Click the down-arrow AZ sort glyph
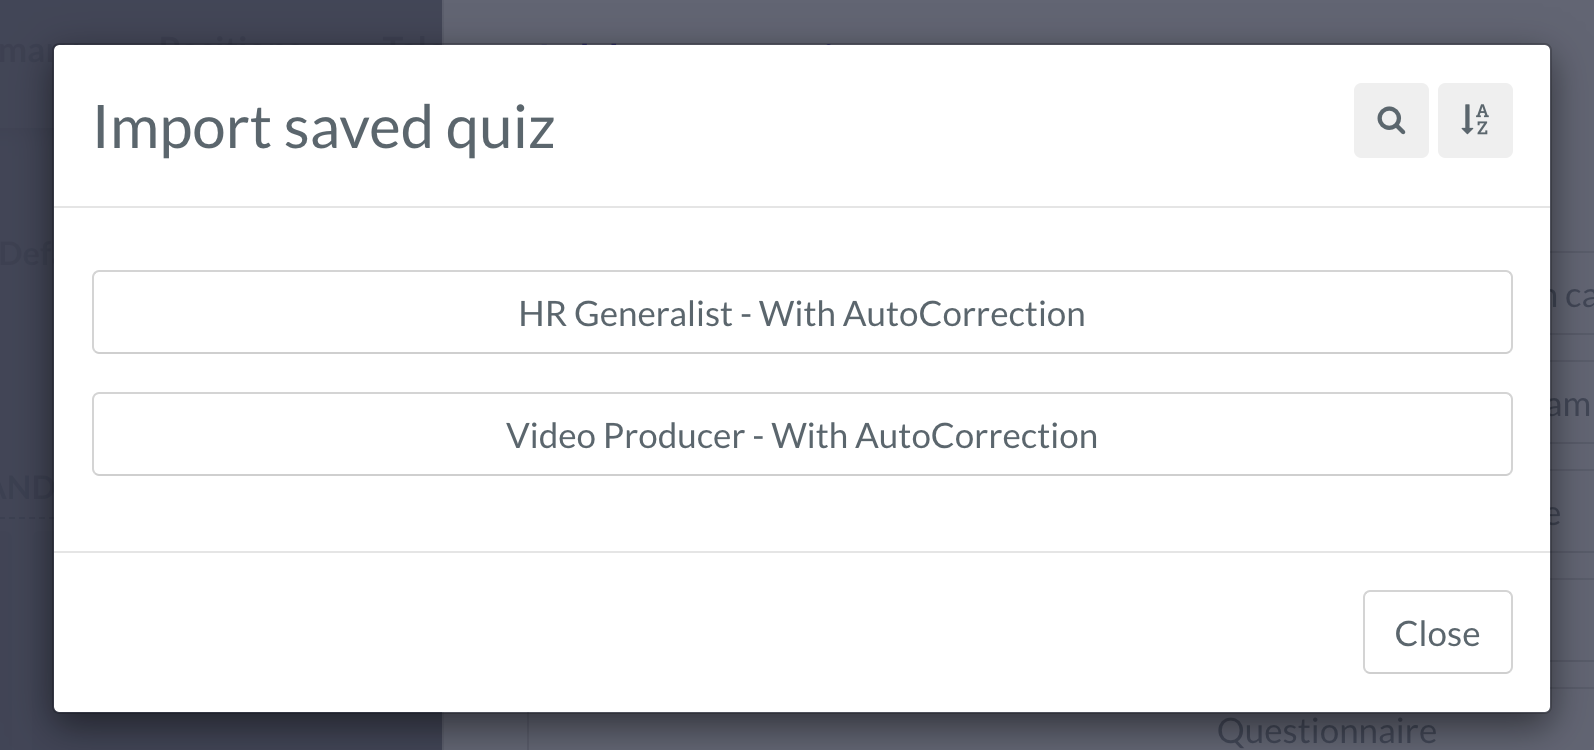 pos(1475,120)
